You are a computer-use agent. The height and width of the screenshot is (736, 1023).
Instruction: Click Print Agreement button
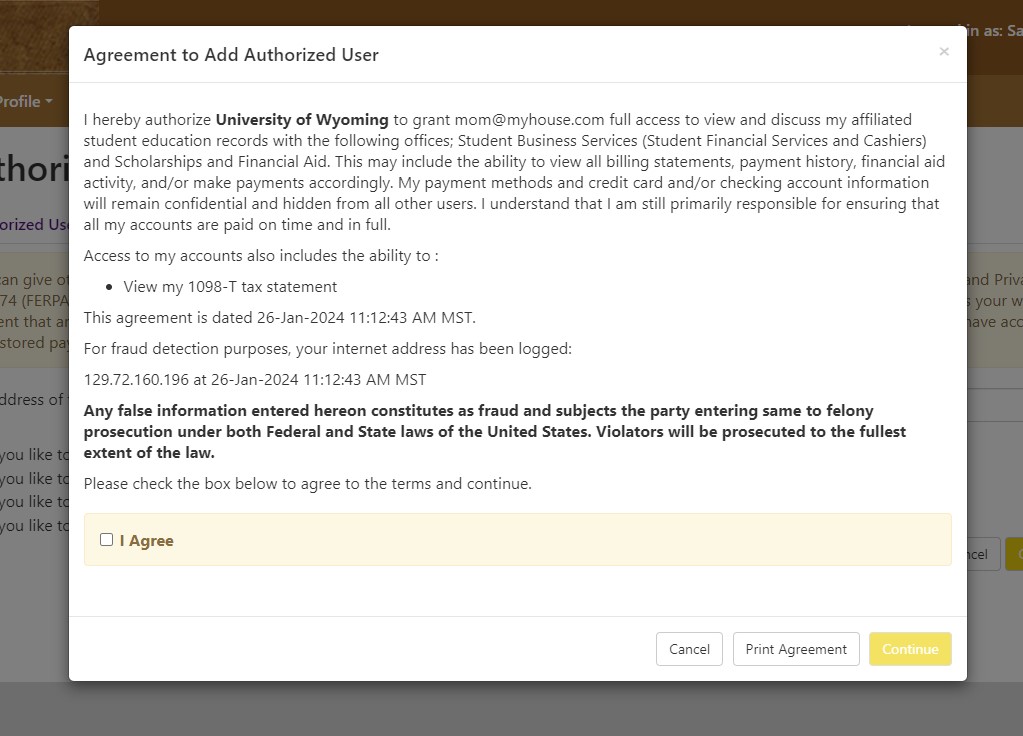point(796,649)
